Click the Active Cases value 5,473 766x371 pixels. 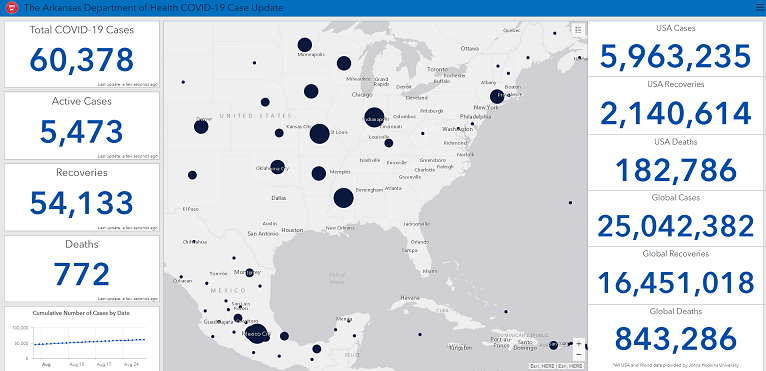coord(82,132)
